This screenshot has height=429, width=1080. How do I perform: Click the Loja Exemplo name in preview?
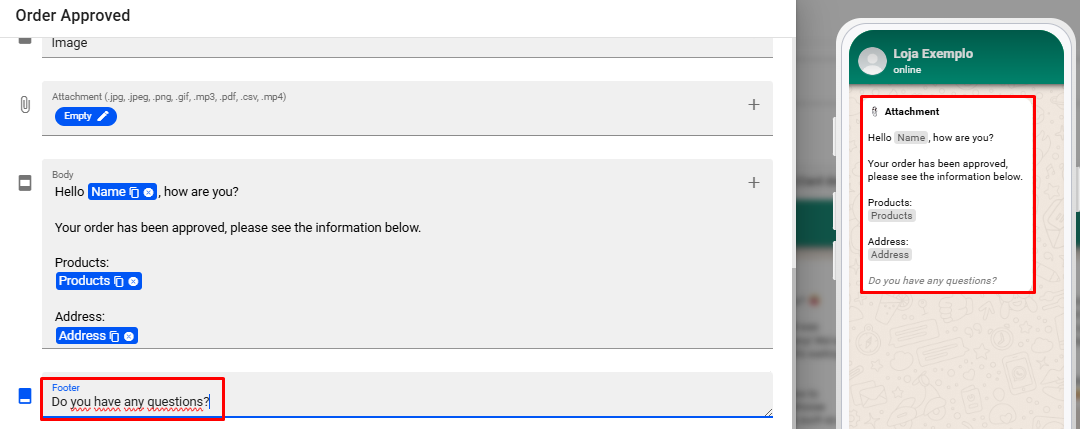[x=932, y=54]
